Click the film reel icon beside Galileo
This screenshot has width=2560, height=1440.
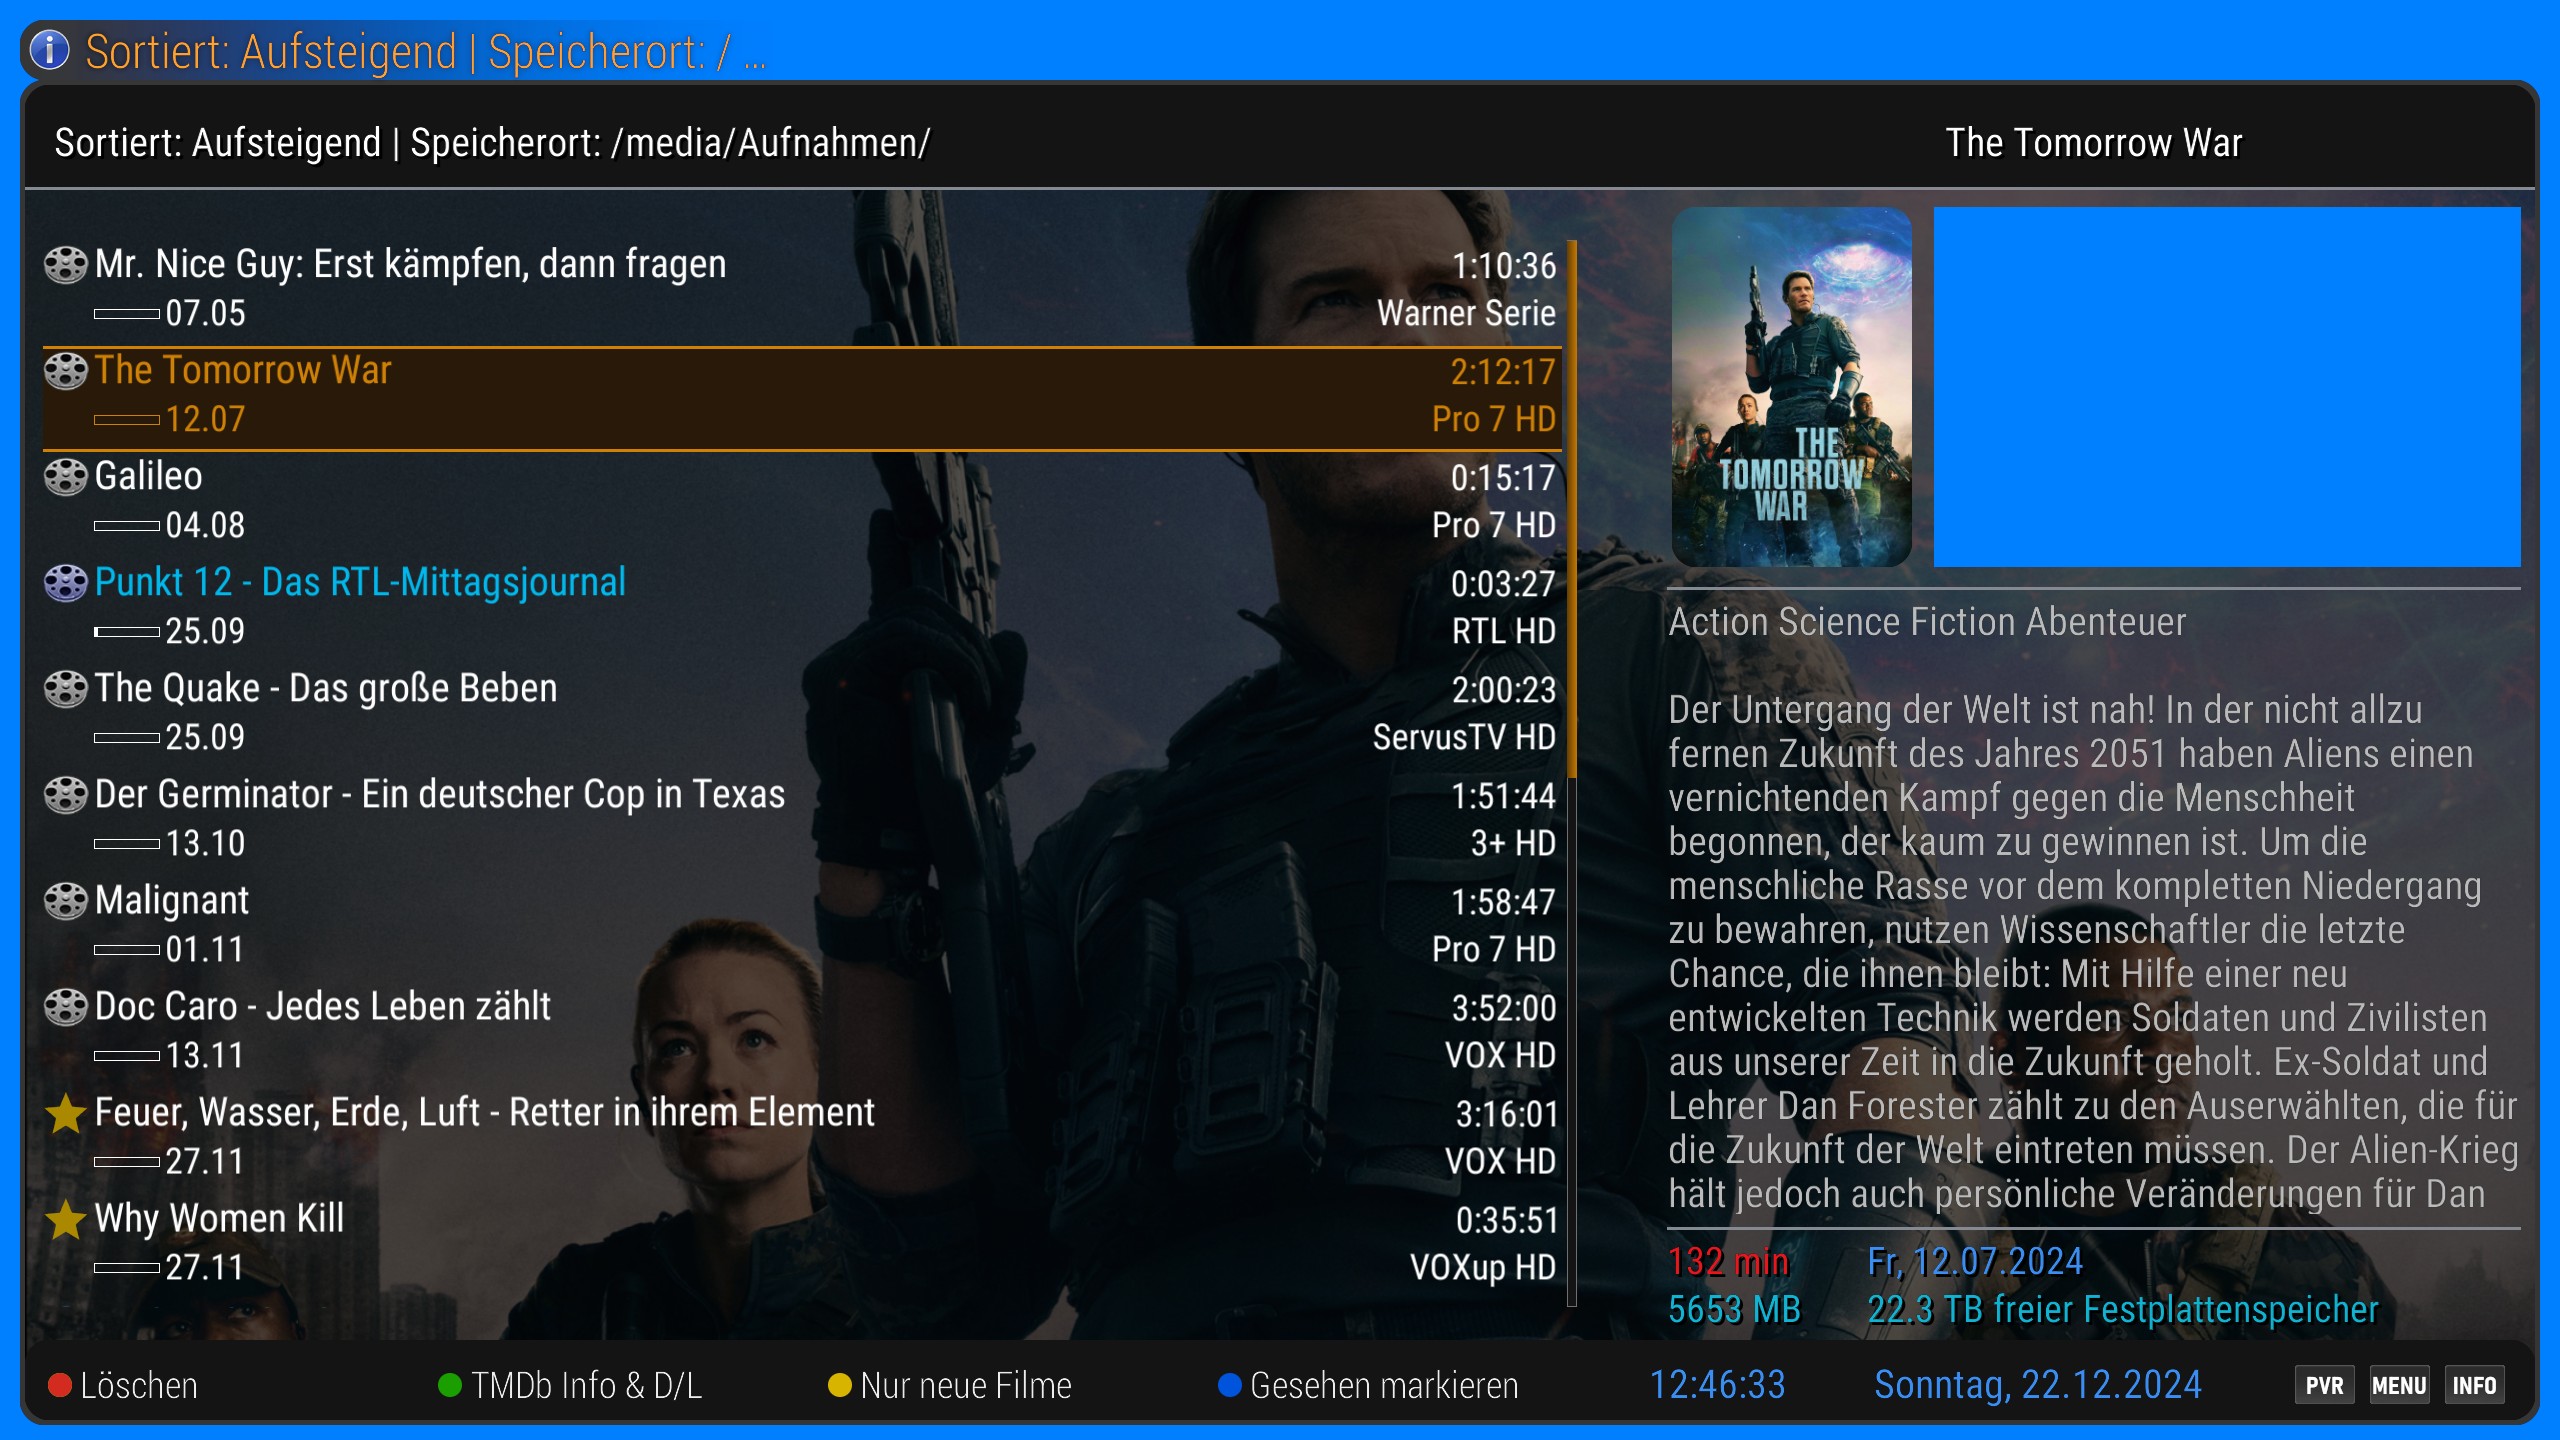tap(66, 477)
